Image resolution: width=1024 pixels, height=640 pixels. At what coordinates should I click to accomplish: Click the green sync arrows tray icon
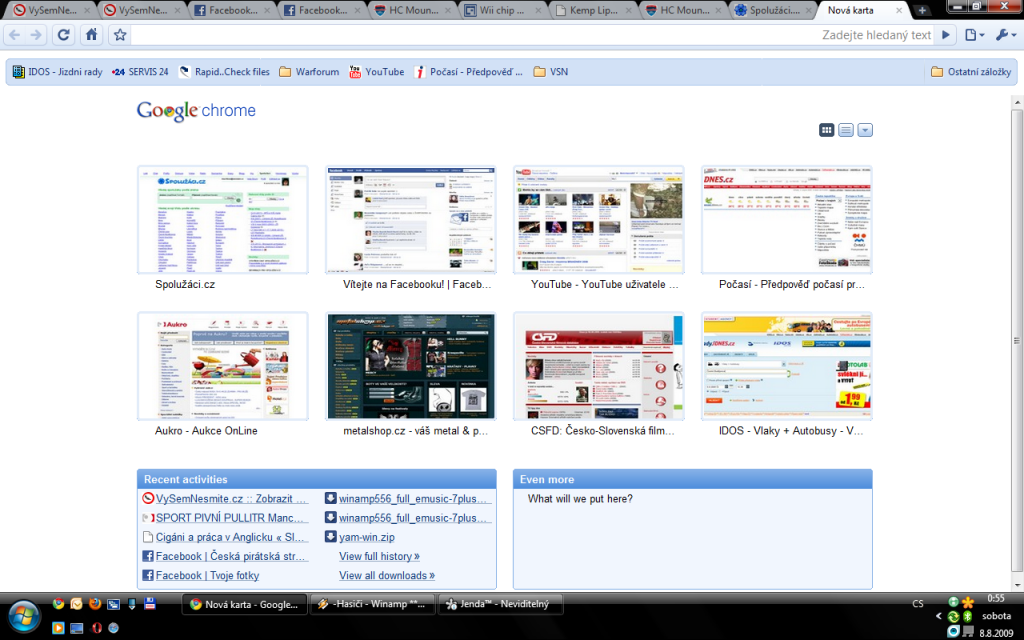[x=953, y=616]
